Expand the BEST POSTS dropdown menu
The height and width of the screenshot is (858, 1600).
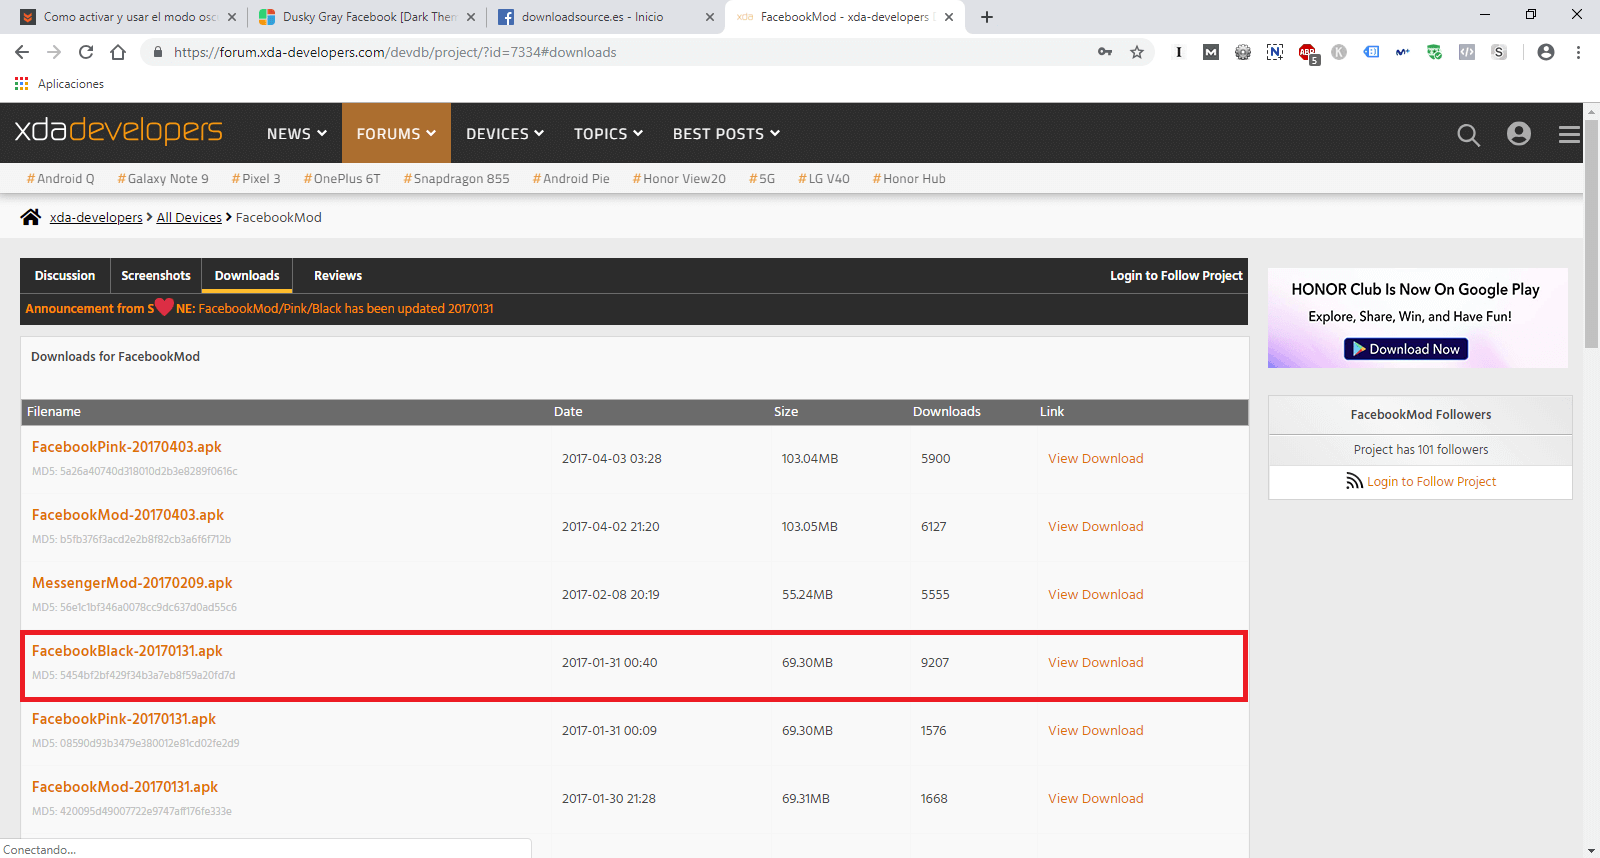(x=726, y=133)
